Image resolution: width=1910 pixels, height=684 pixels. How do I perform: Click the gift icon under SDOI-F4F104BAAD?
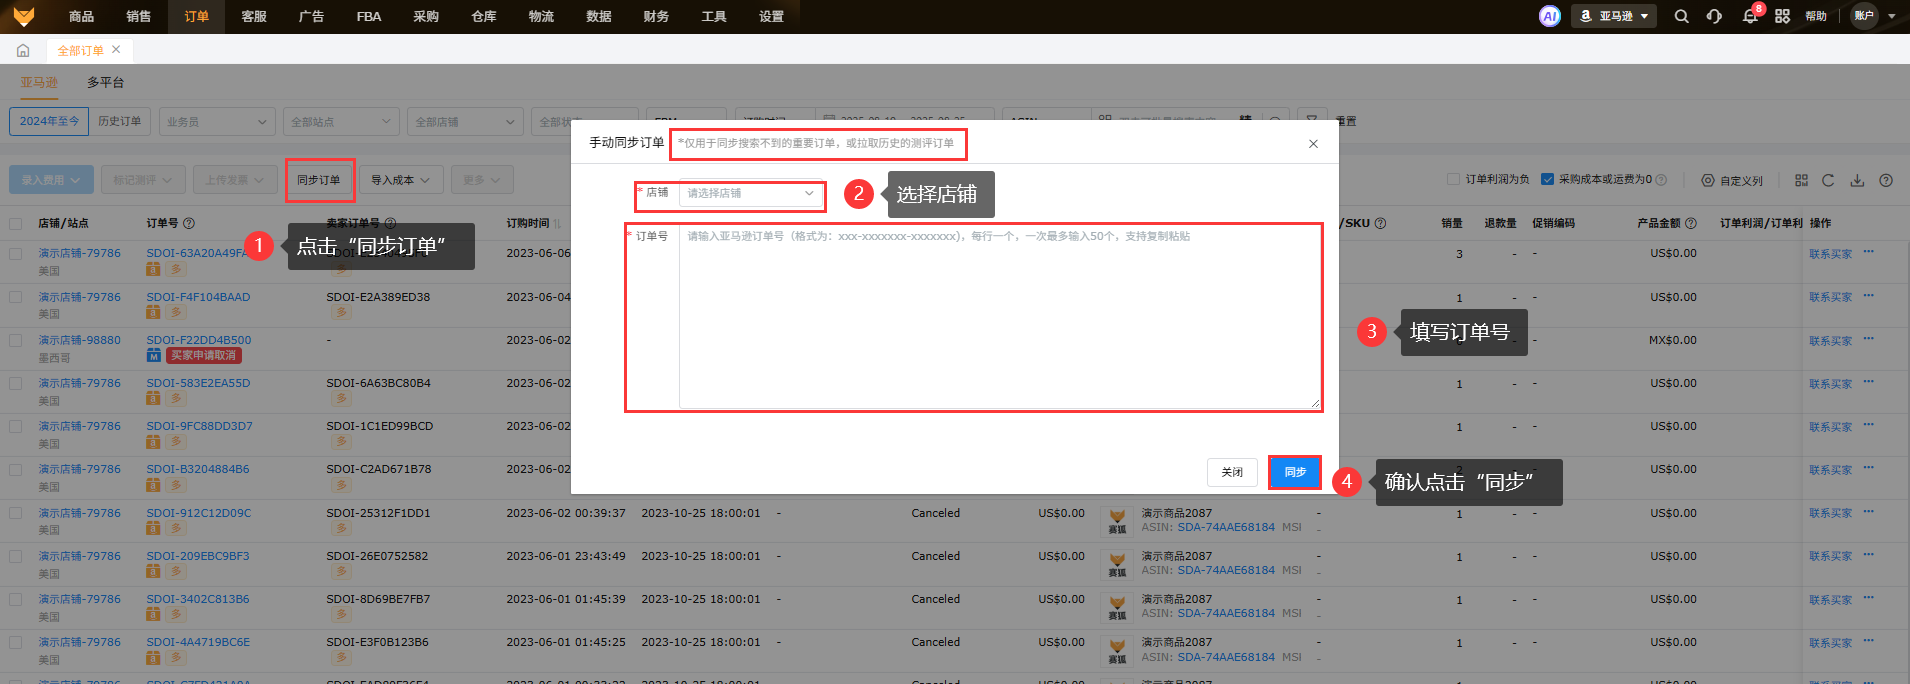tap(153, 312)
